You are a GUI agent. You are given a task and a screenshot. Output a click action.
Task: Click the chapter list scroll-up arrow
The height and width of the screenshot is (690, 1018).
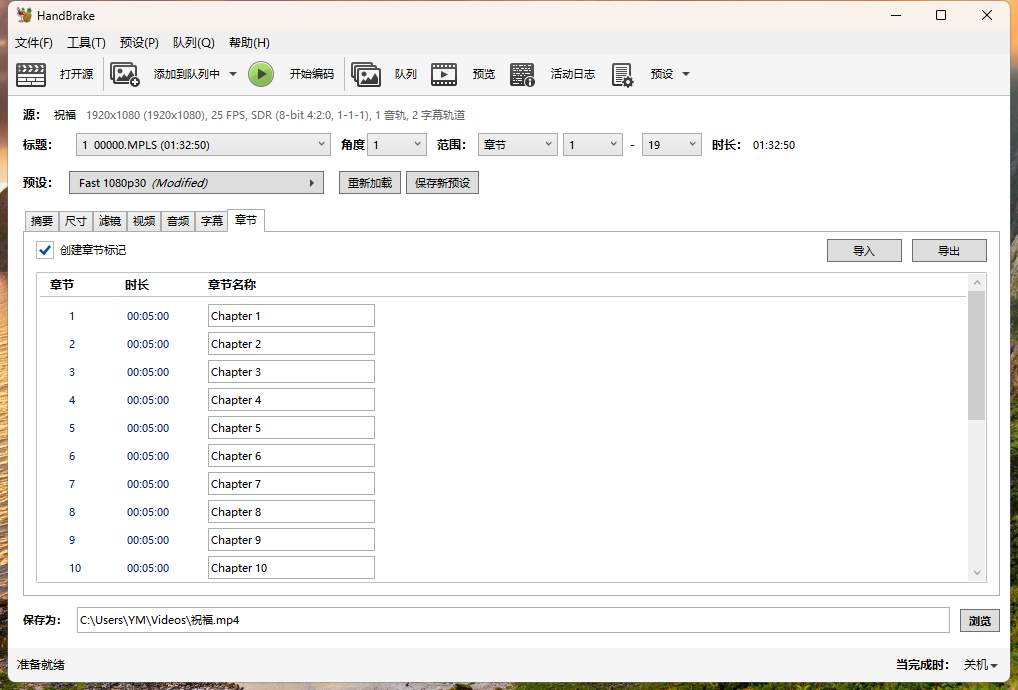click(x=976, y=283)
